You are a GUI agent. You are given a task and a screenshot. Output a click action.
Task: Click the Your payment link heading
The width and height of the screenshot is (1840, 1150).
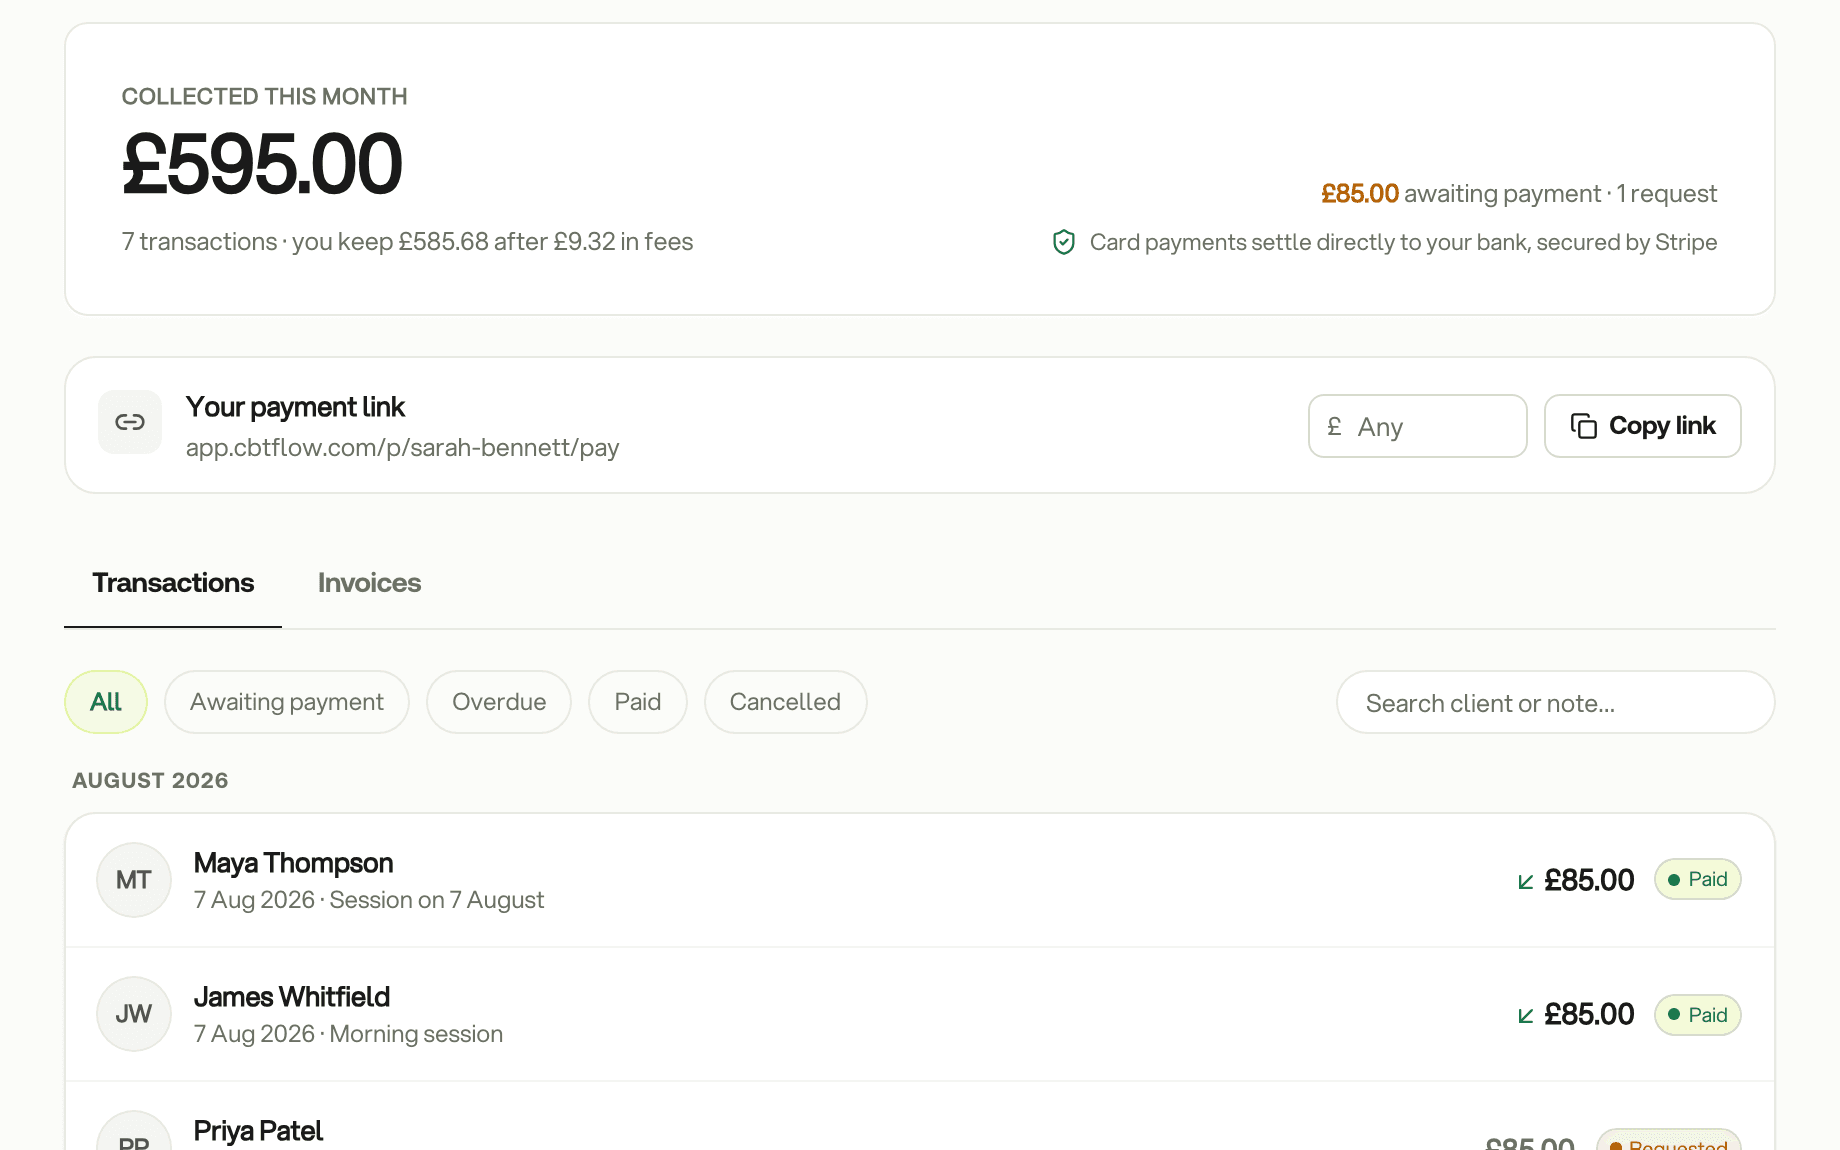[295, 408]
